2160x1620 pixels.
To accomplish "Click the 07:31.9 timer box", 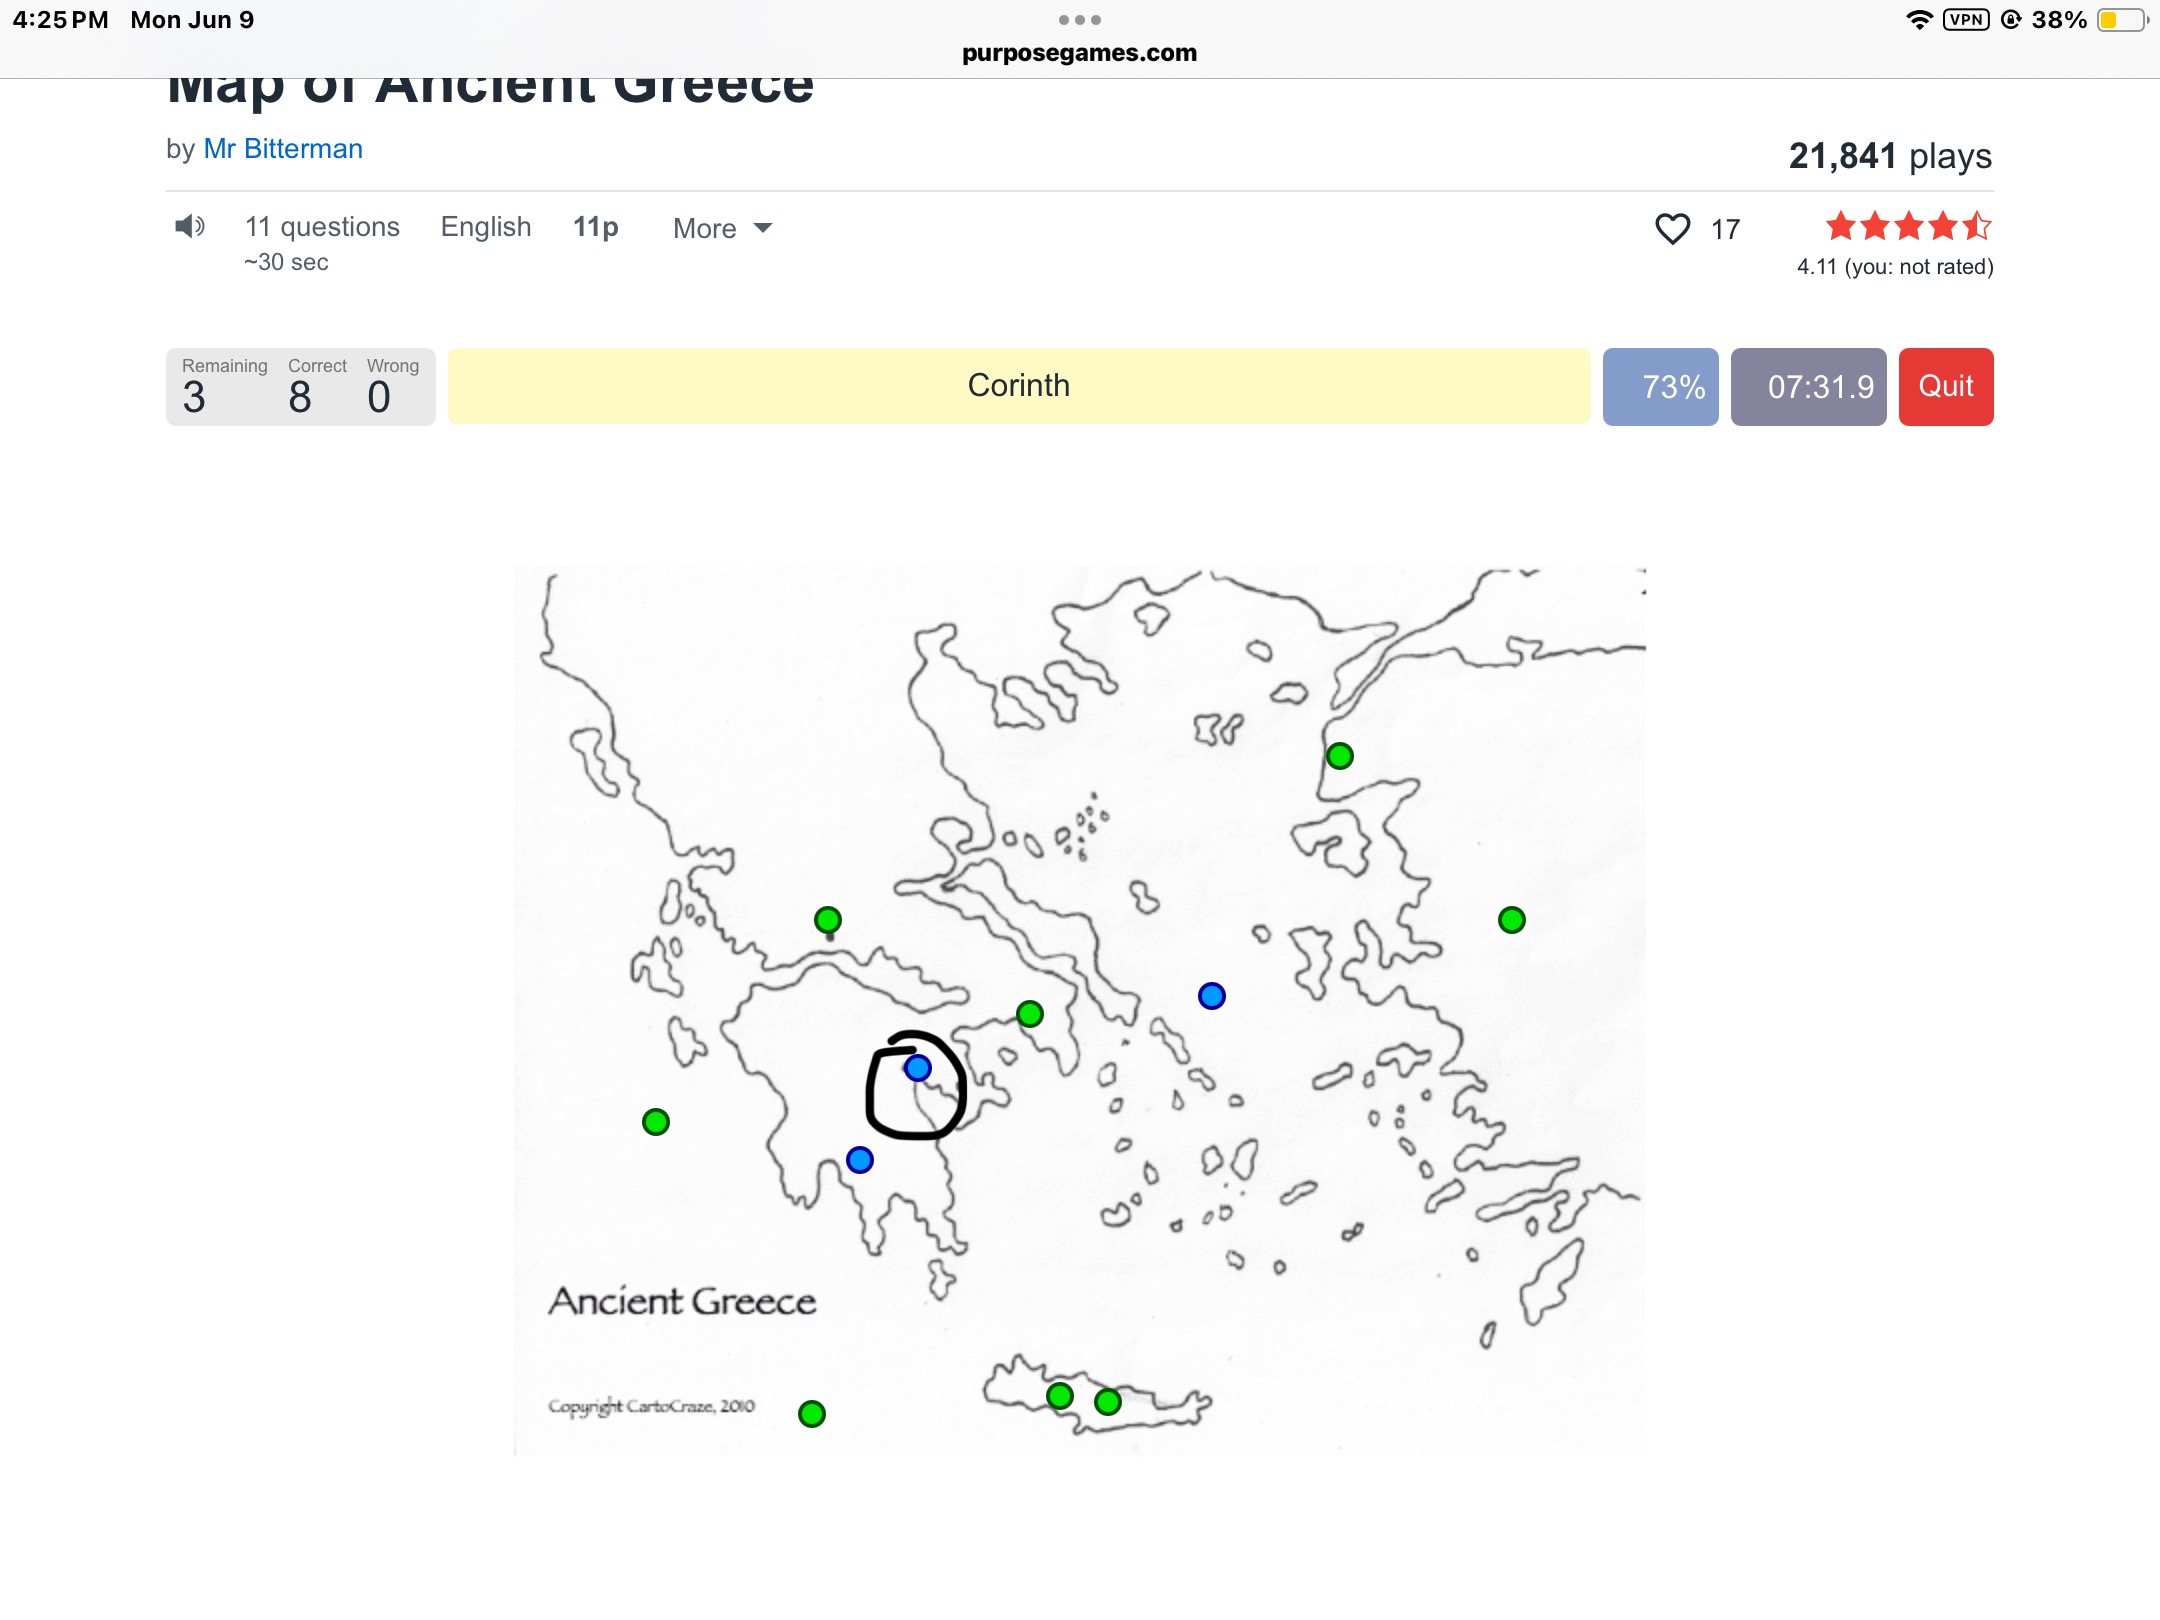I will [x=1808, y=387].
